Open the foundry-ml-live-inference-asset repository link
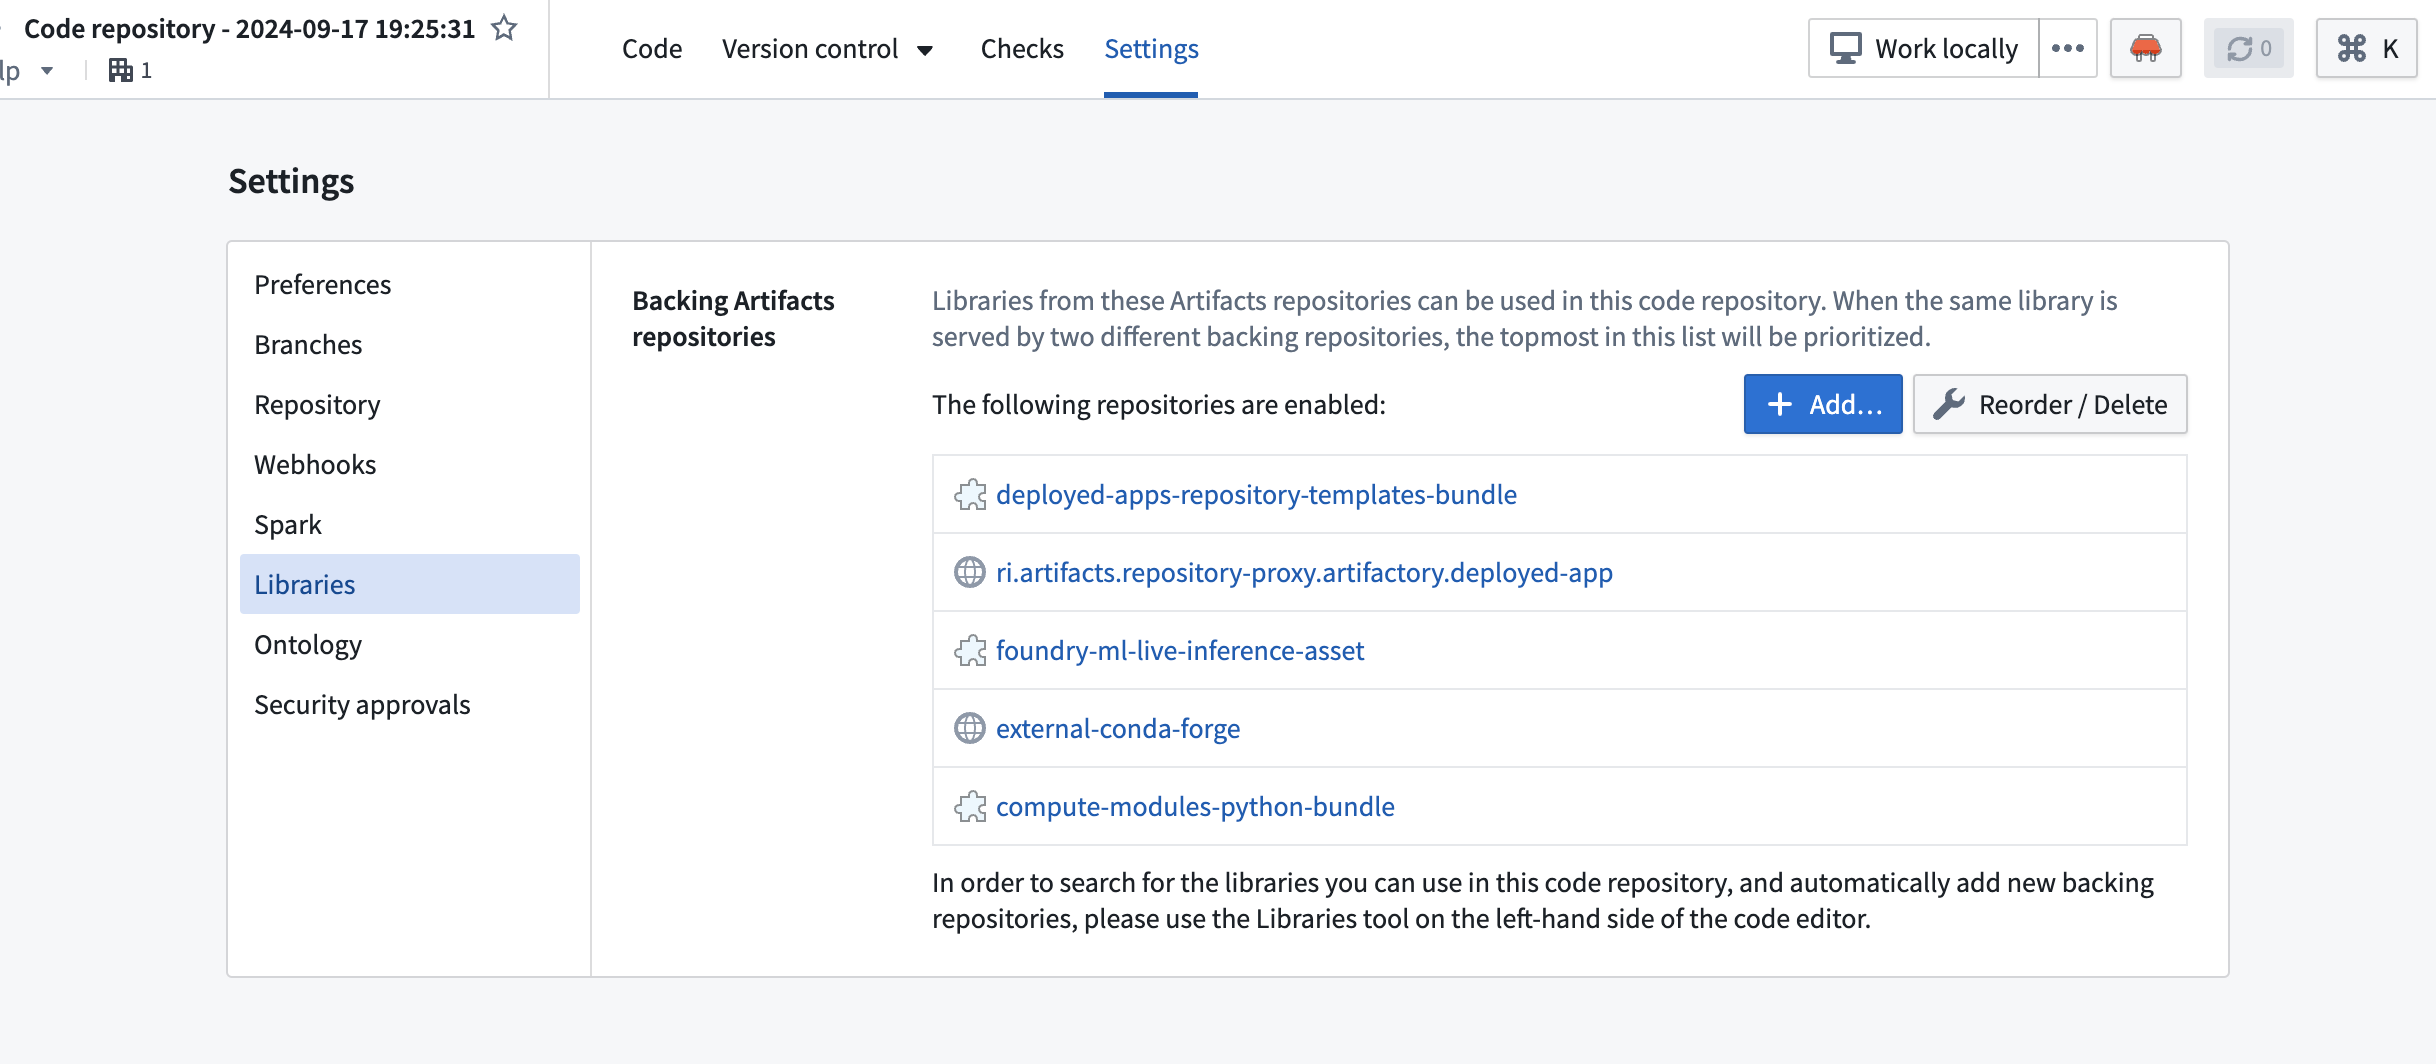 tap(1180, 650)
